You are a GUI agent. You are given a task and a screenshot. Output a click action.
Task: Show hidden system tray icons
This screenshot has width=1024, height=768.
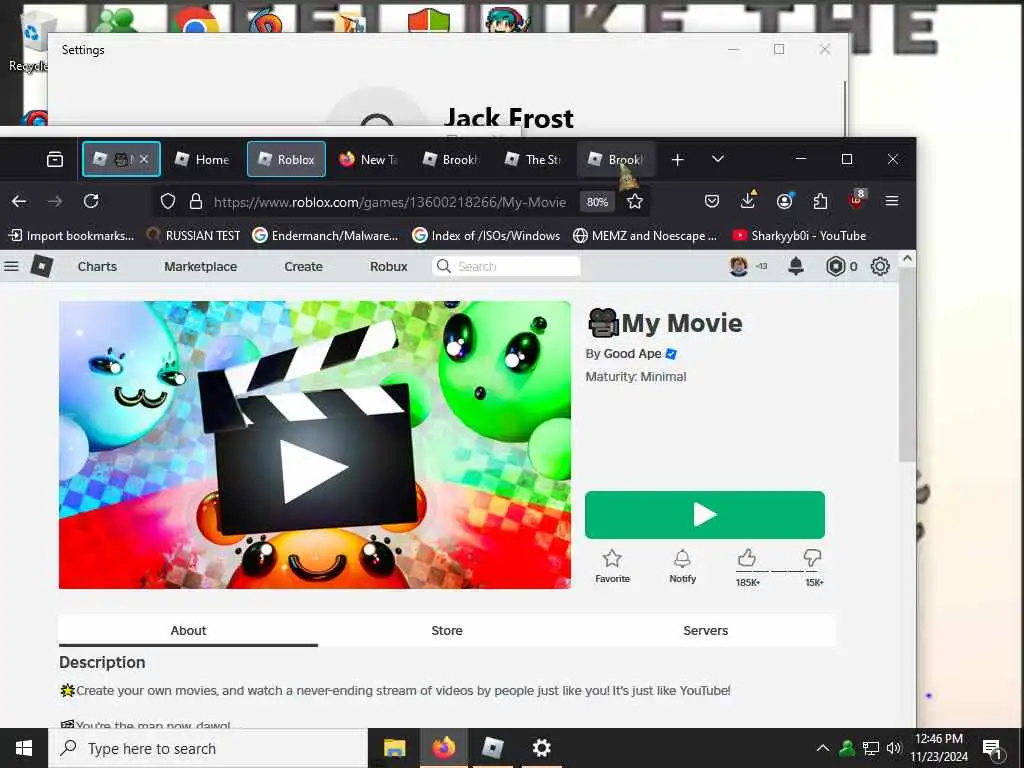[x=823, y=748]
